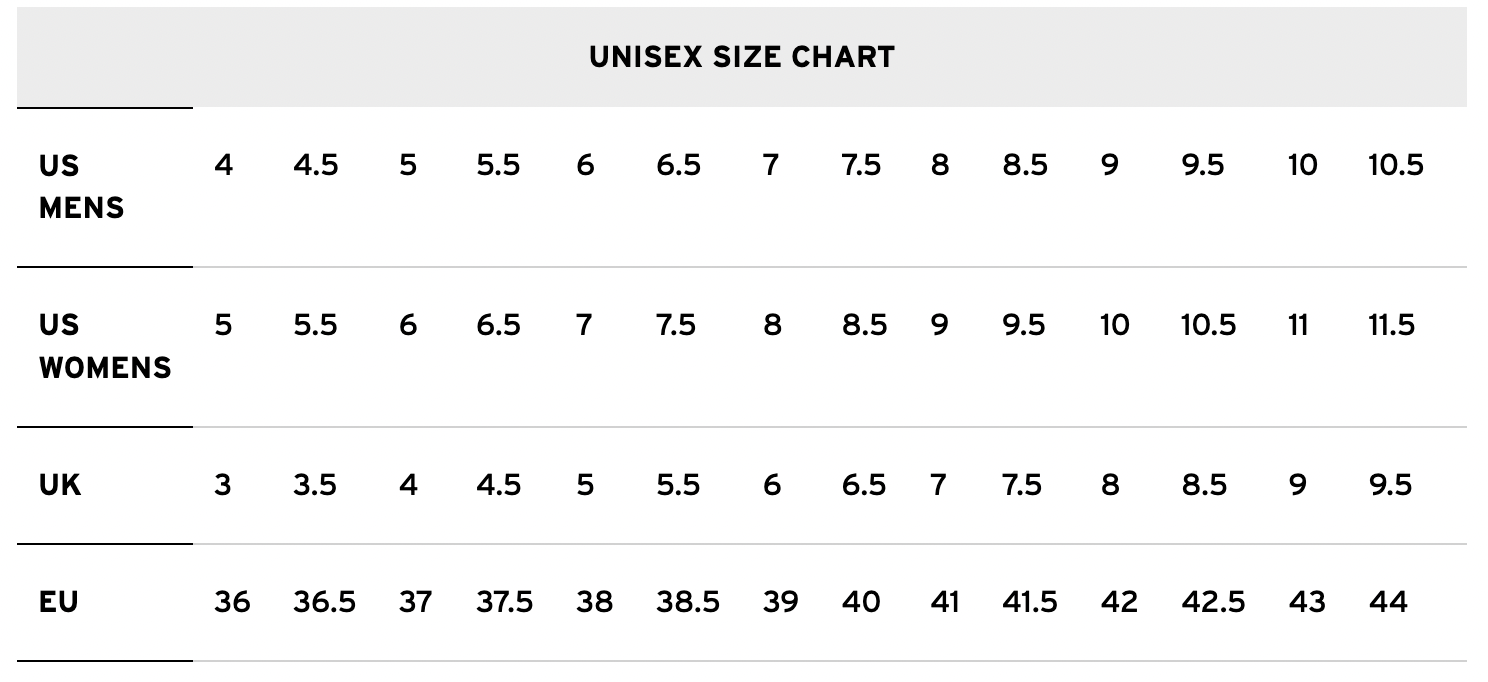
Task: Click EU size 44
Action: tap(1387, 602)
